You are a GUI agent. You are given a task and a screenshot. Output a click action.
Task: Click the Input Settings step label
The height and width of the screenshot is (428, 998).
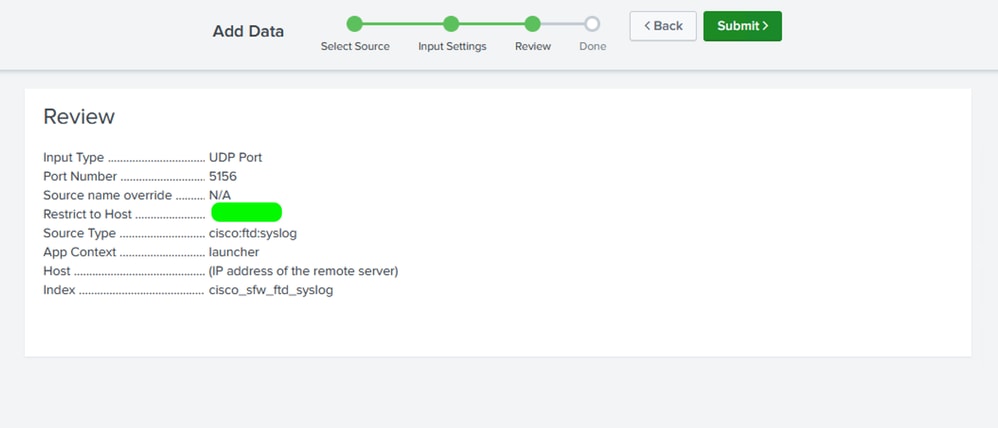(453, 46)
